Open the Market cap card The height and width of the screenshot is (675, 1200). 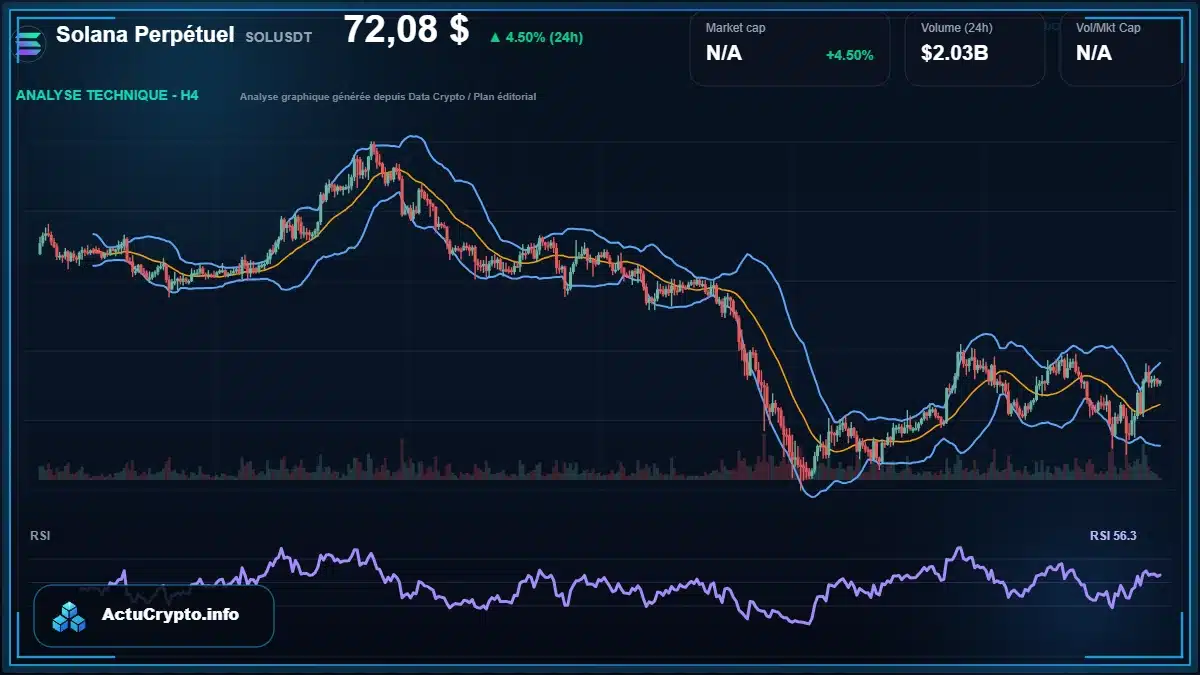[x=790, y=49]
